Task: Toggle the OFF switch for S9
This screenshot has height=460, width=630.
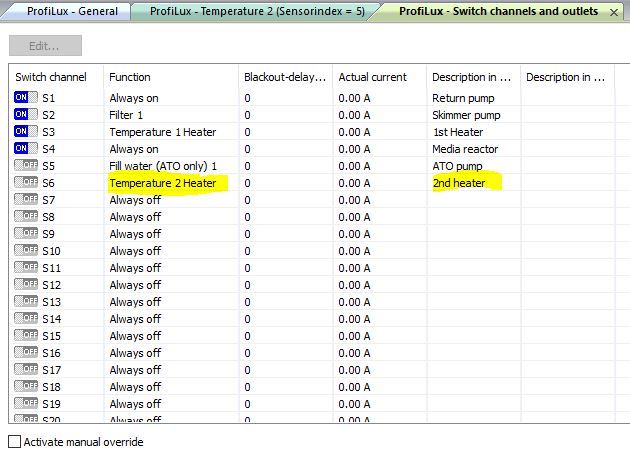Action: point(26,233)
